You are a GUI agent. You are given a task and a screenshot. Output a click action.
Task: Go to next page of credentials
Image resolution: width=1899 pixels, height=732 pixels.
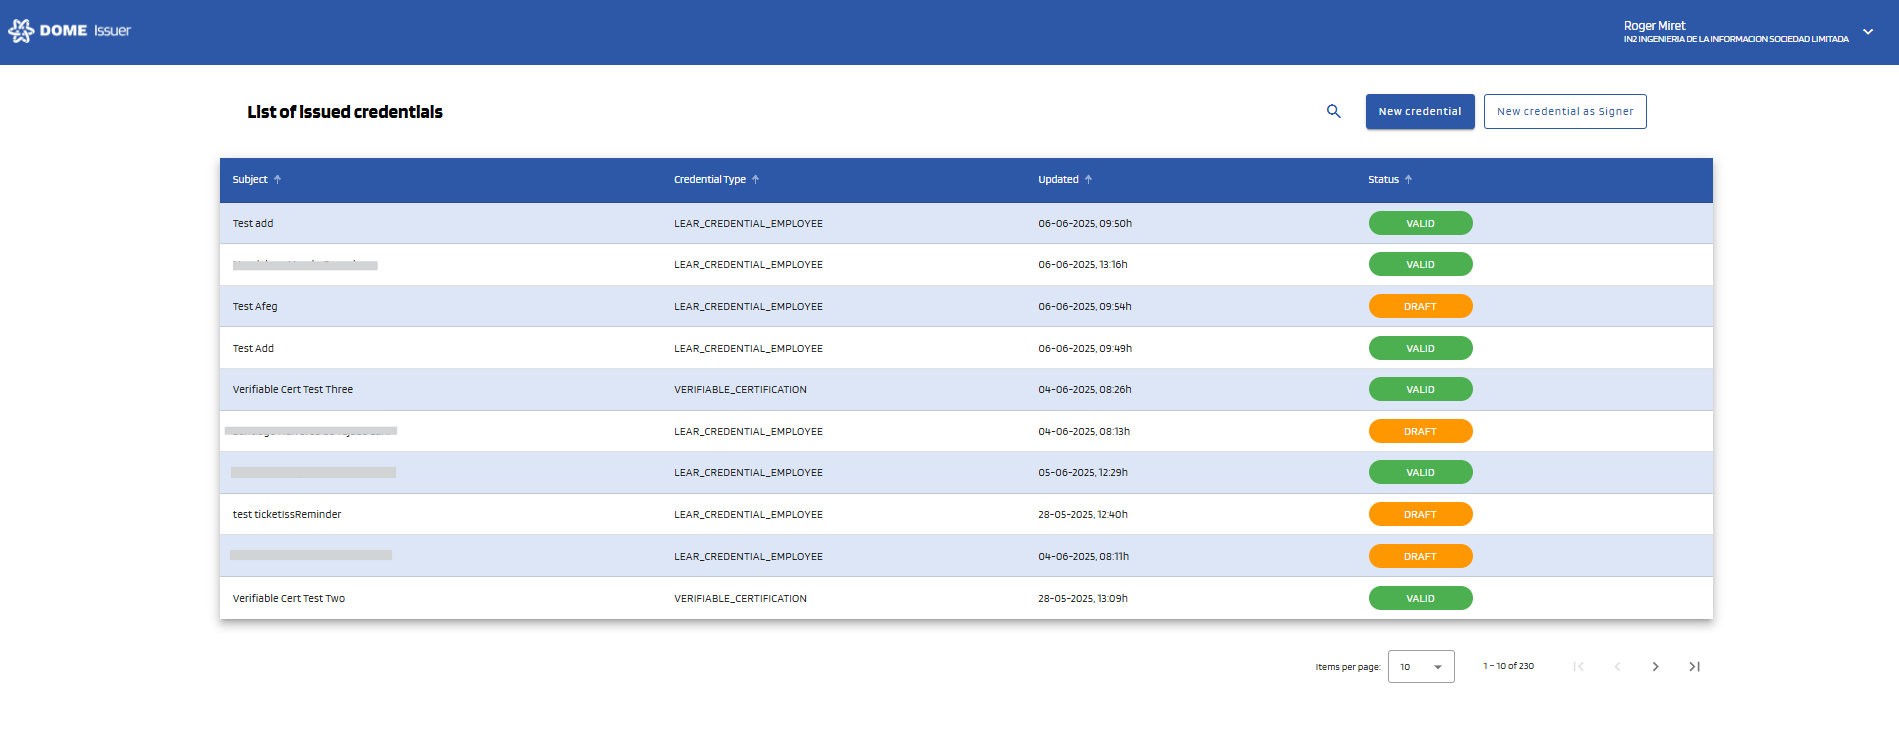(x=1655, y=666)
